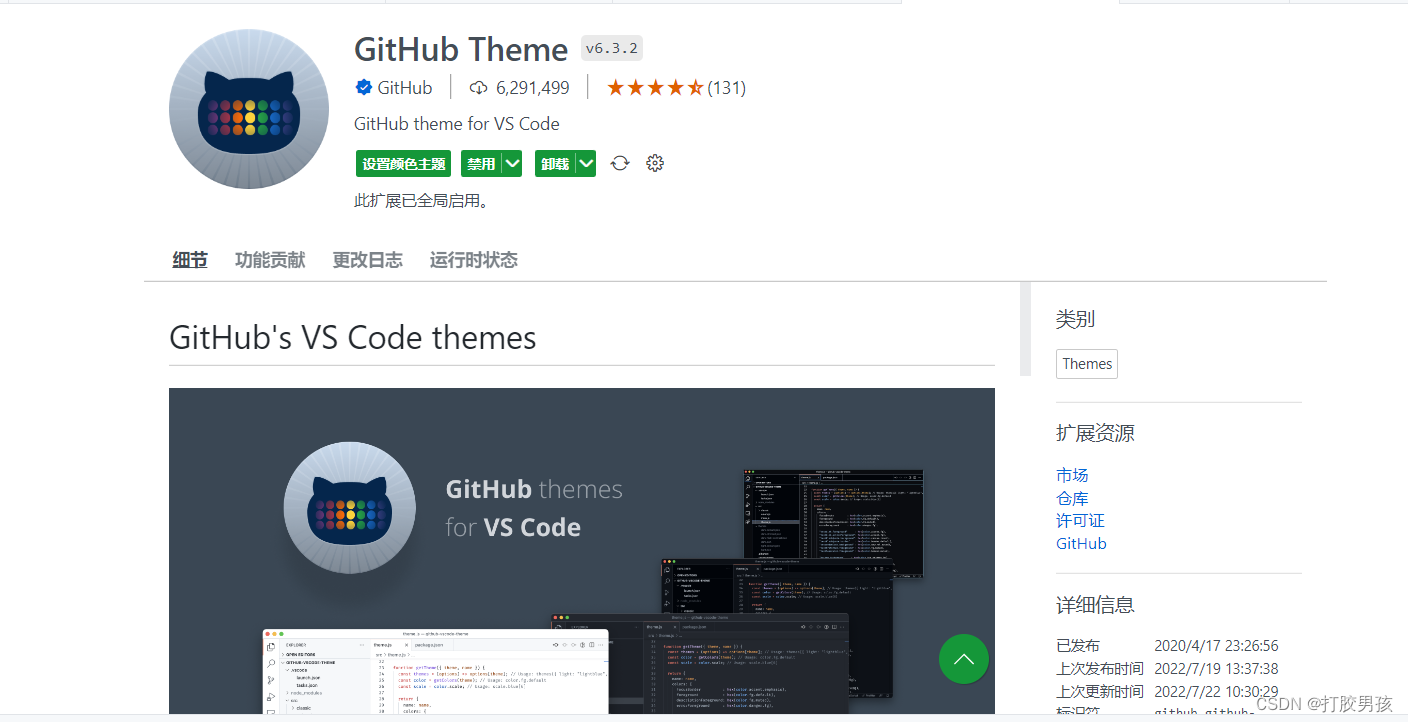Open the Marketplace link (市场)

[x=1072, y=475]
